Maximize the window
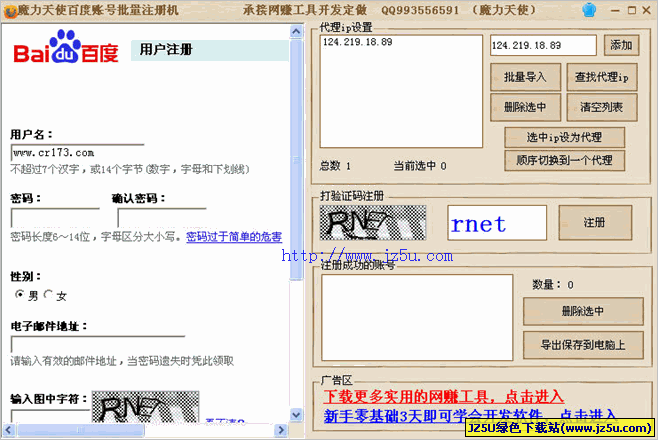 [632, 10]
